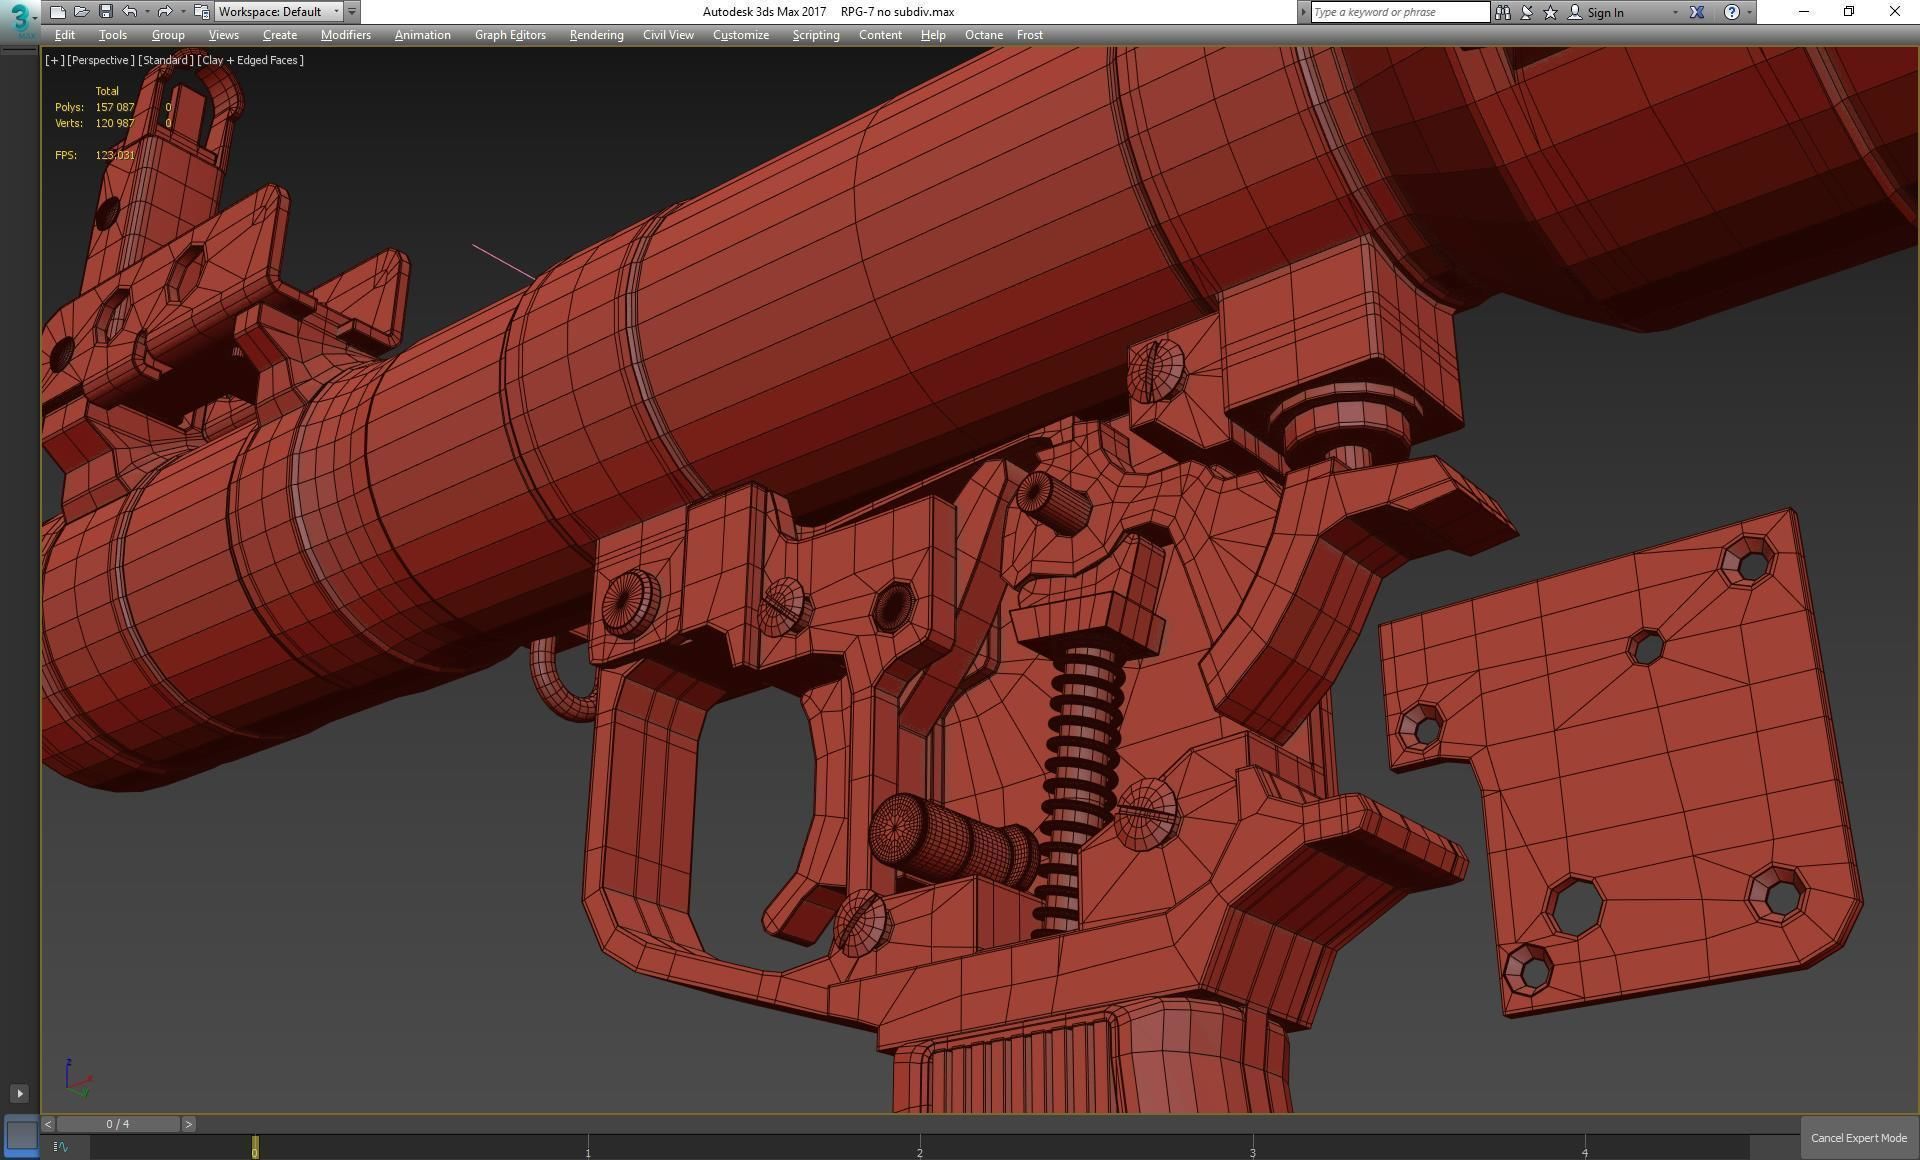Open the Mini Curve Editor toggle
Image resolution: width=1920 pixels, height=1160 pixels.
[x=61, y=1147]
